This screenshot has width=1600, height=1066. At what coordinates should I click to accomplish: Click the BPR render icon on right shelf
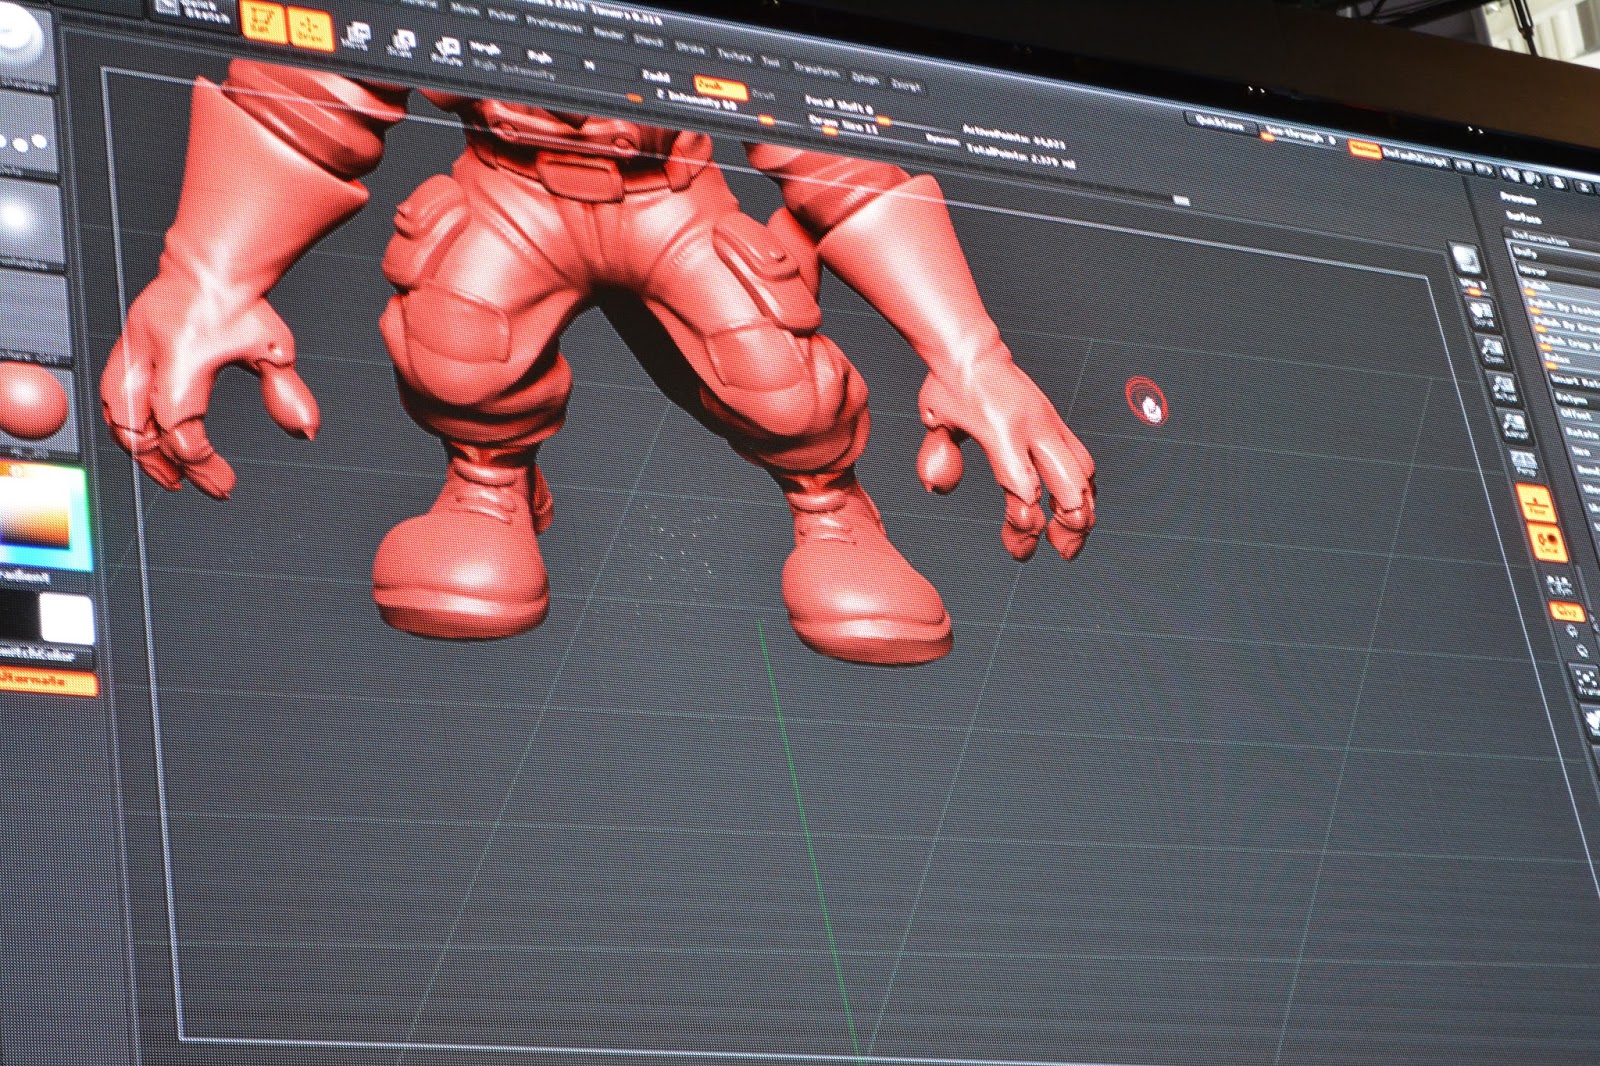tap(1466, 259)
